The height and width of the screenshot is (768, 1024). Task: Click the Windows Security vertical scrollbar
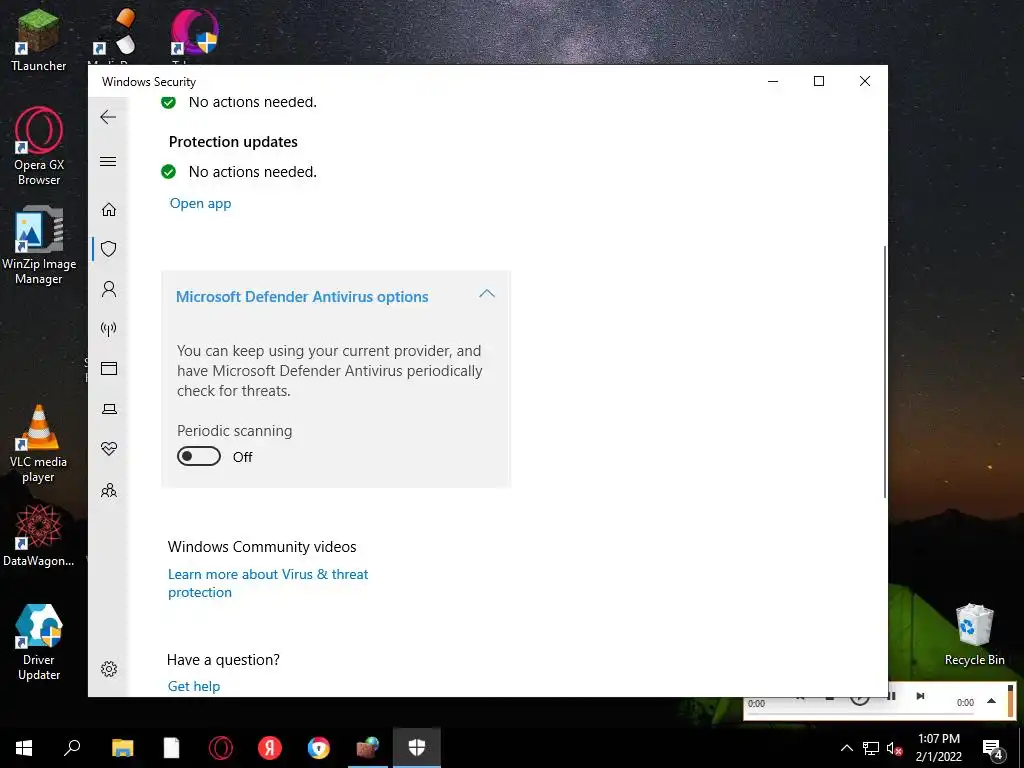(x=884, y=372)
